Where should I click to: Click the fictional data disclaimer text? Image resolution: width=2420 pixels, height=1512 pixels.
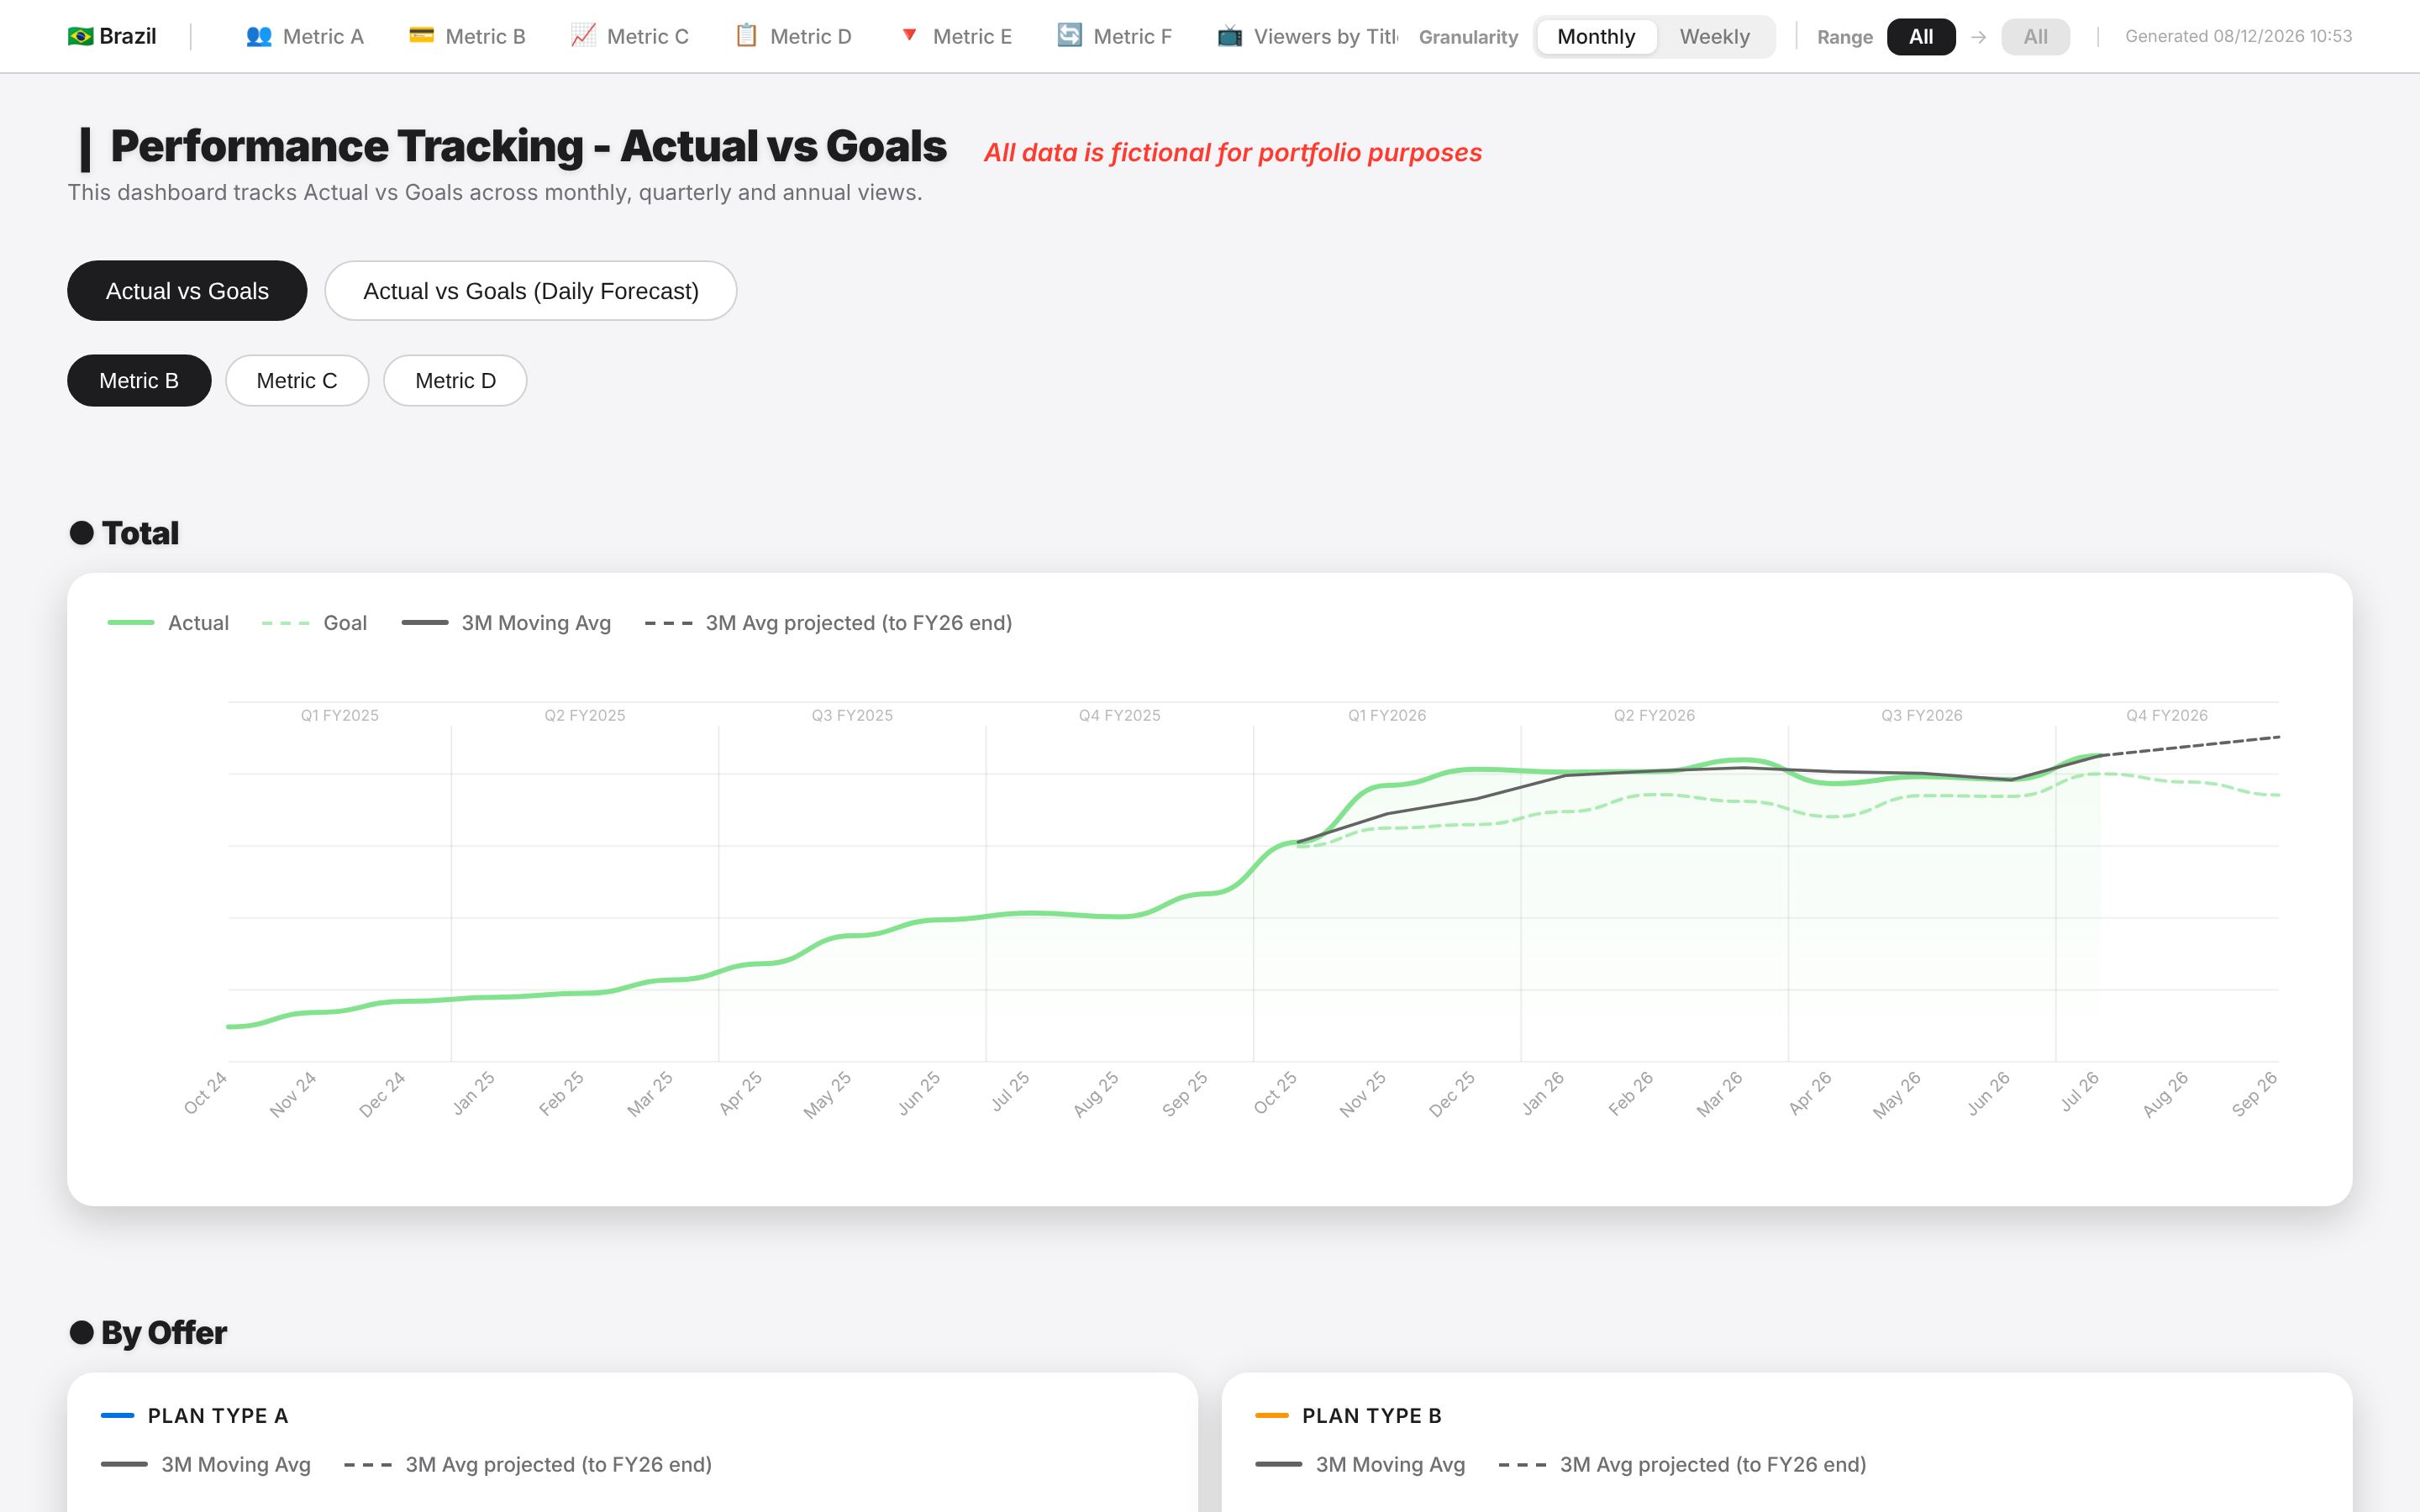(1232, 153)
